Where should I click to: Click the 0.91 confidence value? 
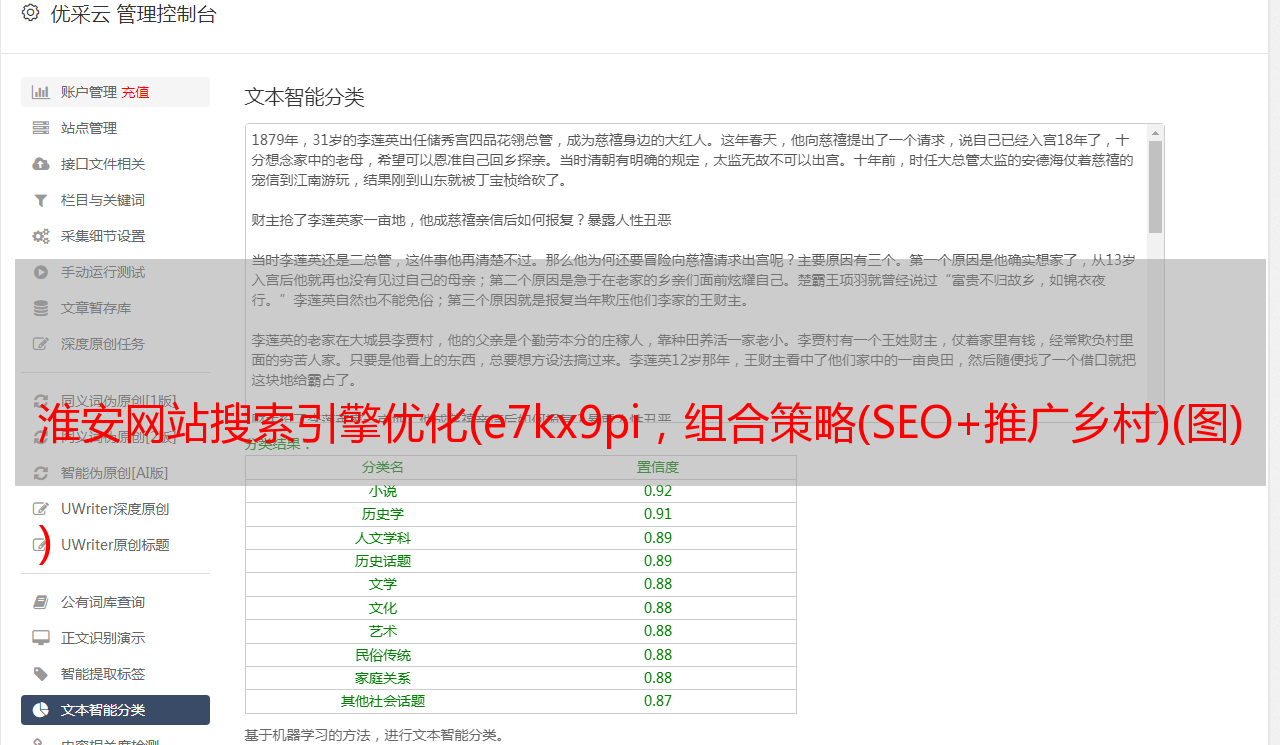click(658, 514)
